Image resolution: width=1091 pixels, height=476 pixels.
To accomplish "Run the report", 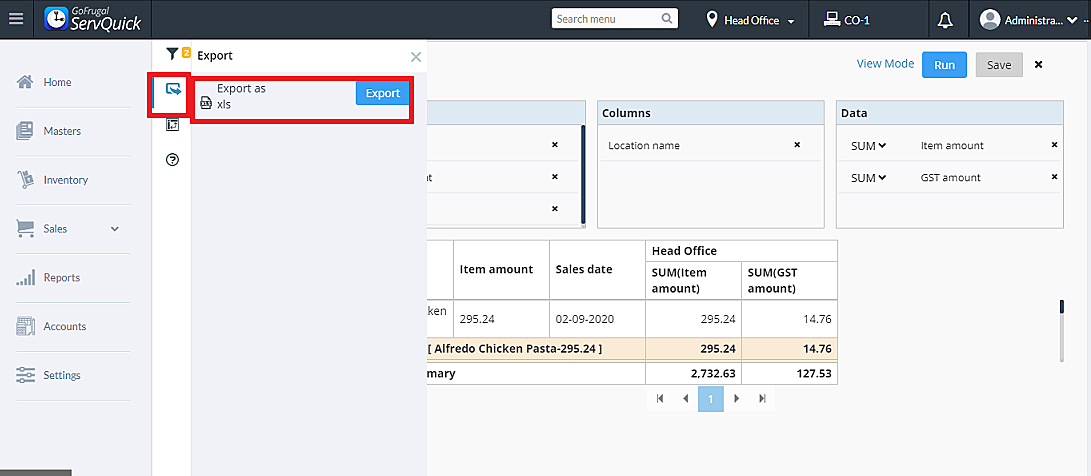I will click(x=944, y=65).
